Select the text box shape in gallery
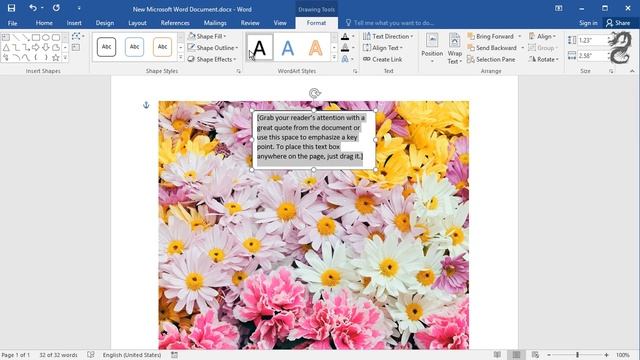This screenshot has height=360, width=640. point(6,38)
